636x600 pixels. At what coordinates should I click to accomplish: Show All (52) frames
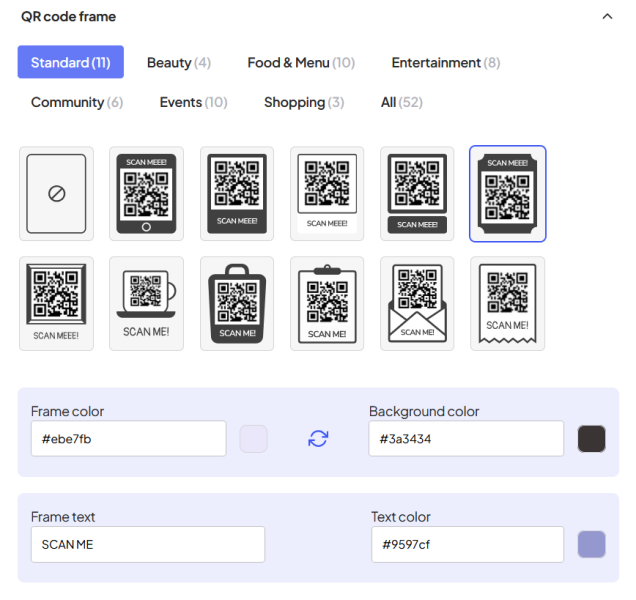[x=402, y=102]
